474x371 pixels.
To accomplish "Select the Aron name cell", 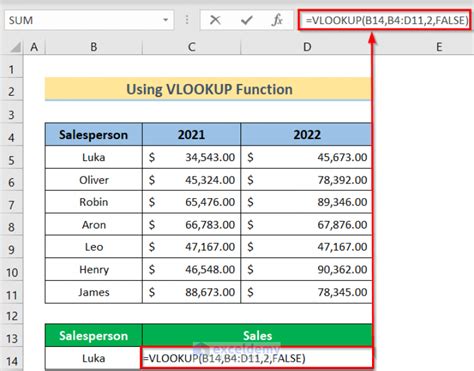I will 94,224.
